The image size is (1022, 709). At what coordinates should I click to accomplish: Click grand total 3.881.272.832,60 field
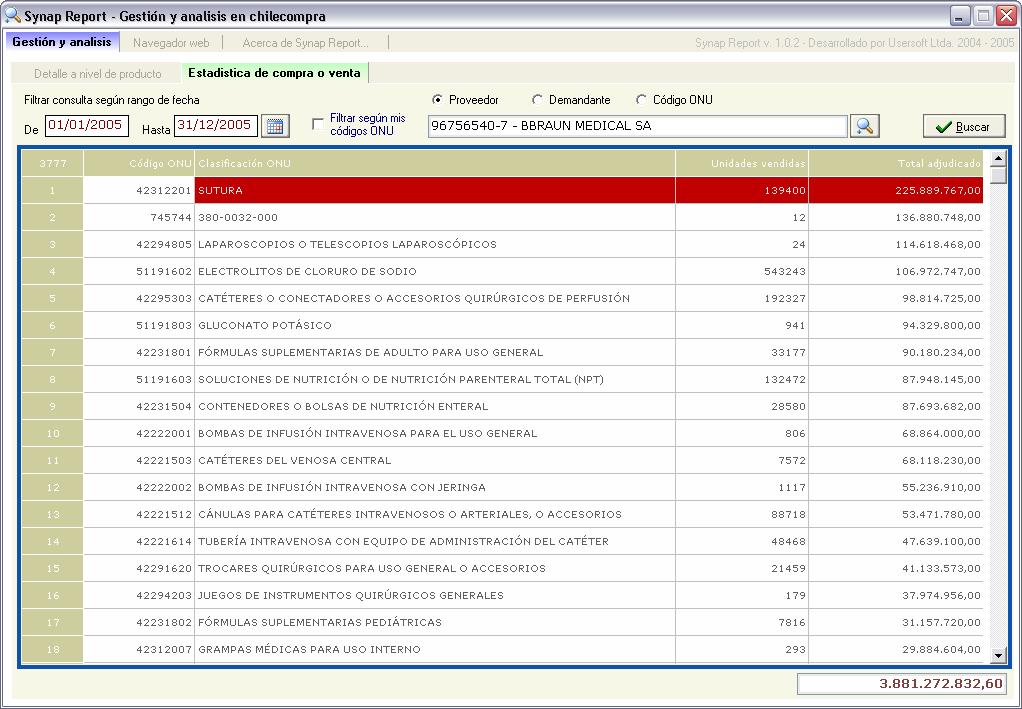pos(901,684)
